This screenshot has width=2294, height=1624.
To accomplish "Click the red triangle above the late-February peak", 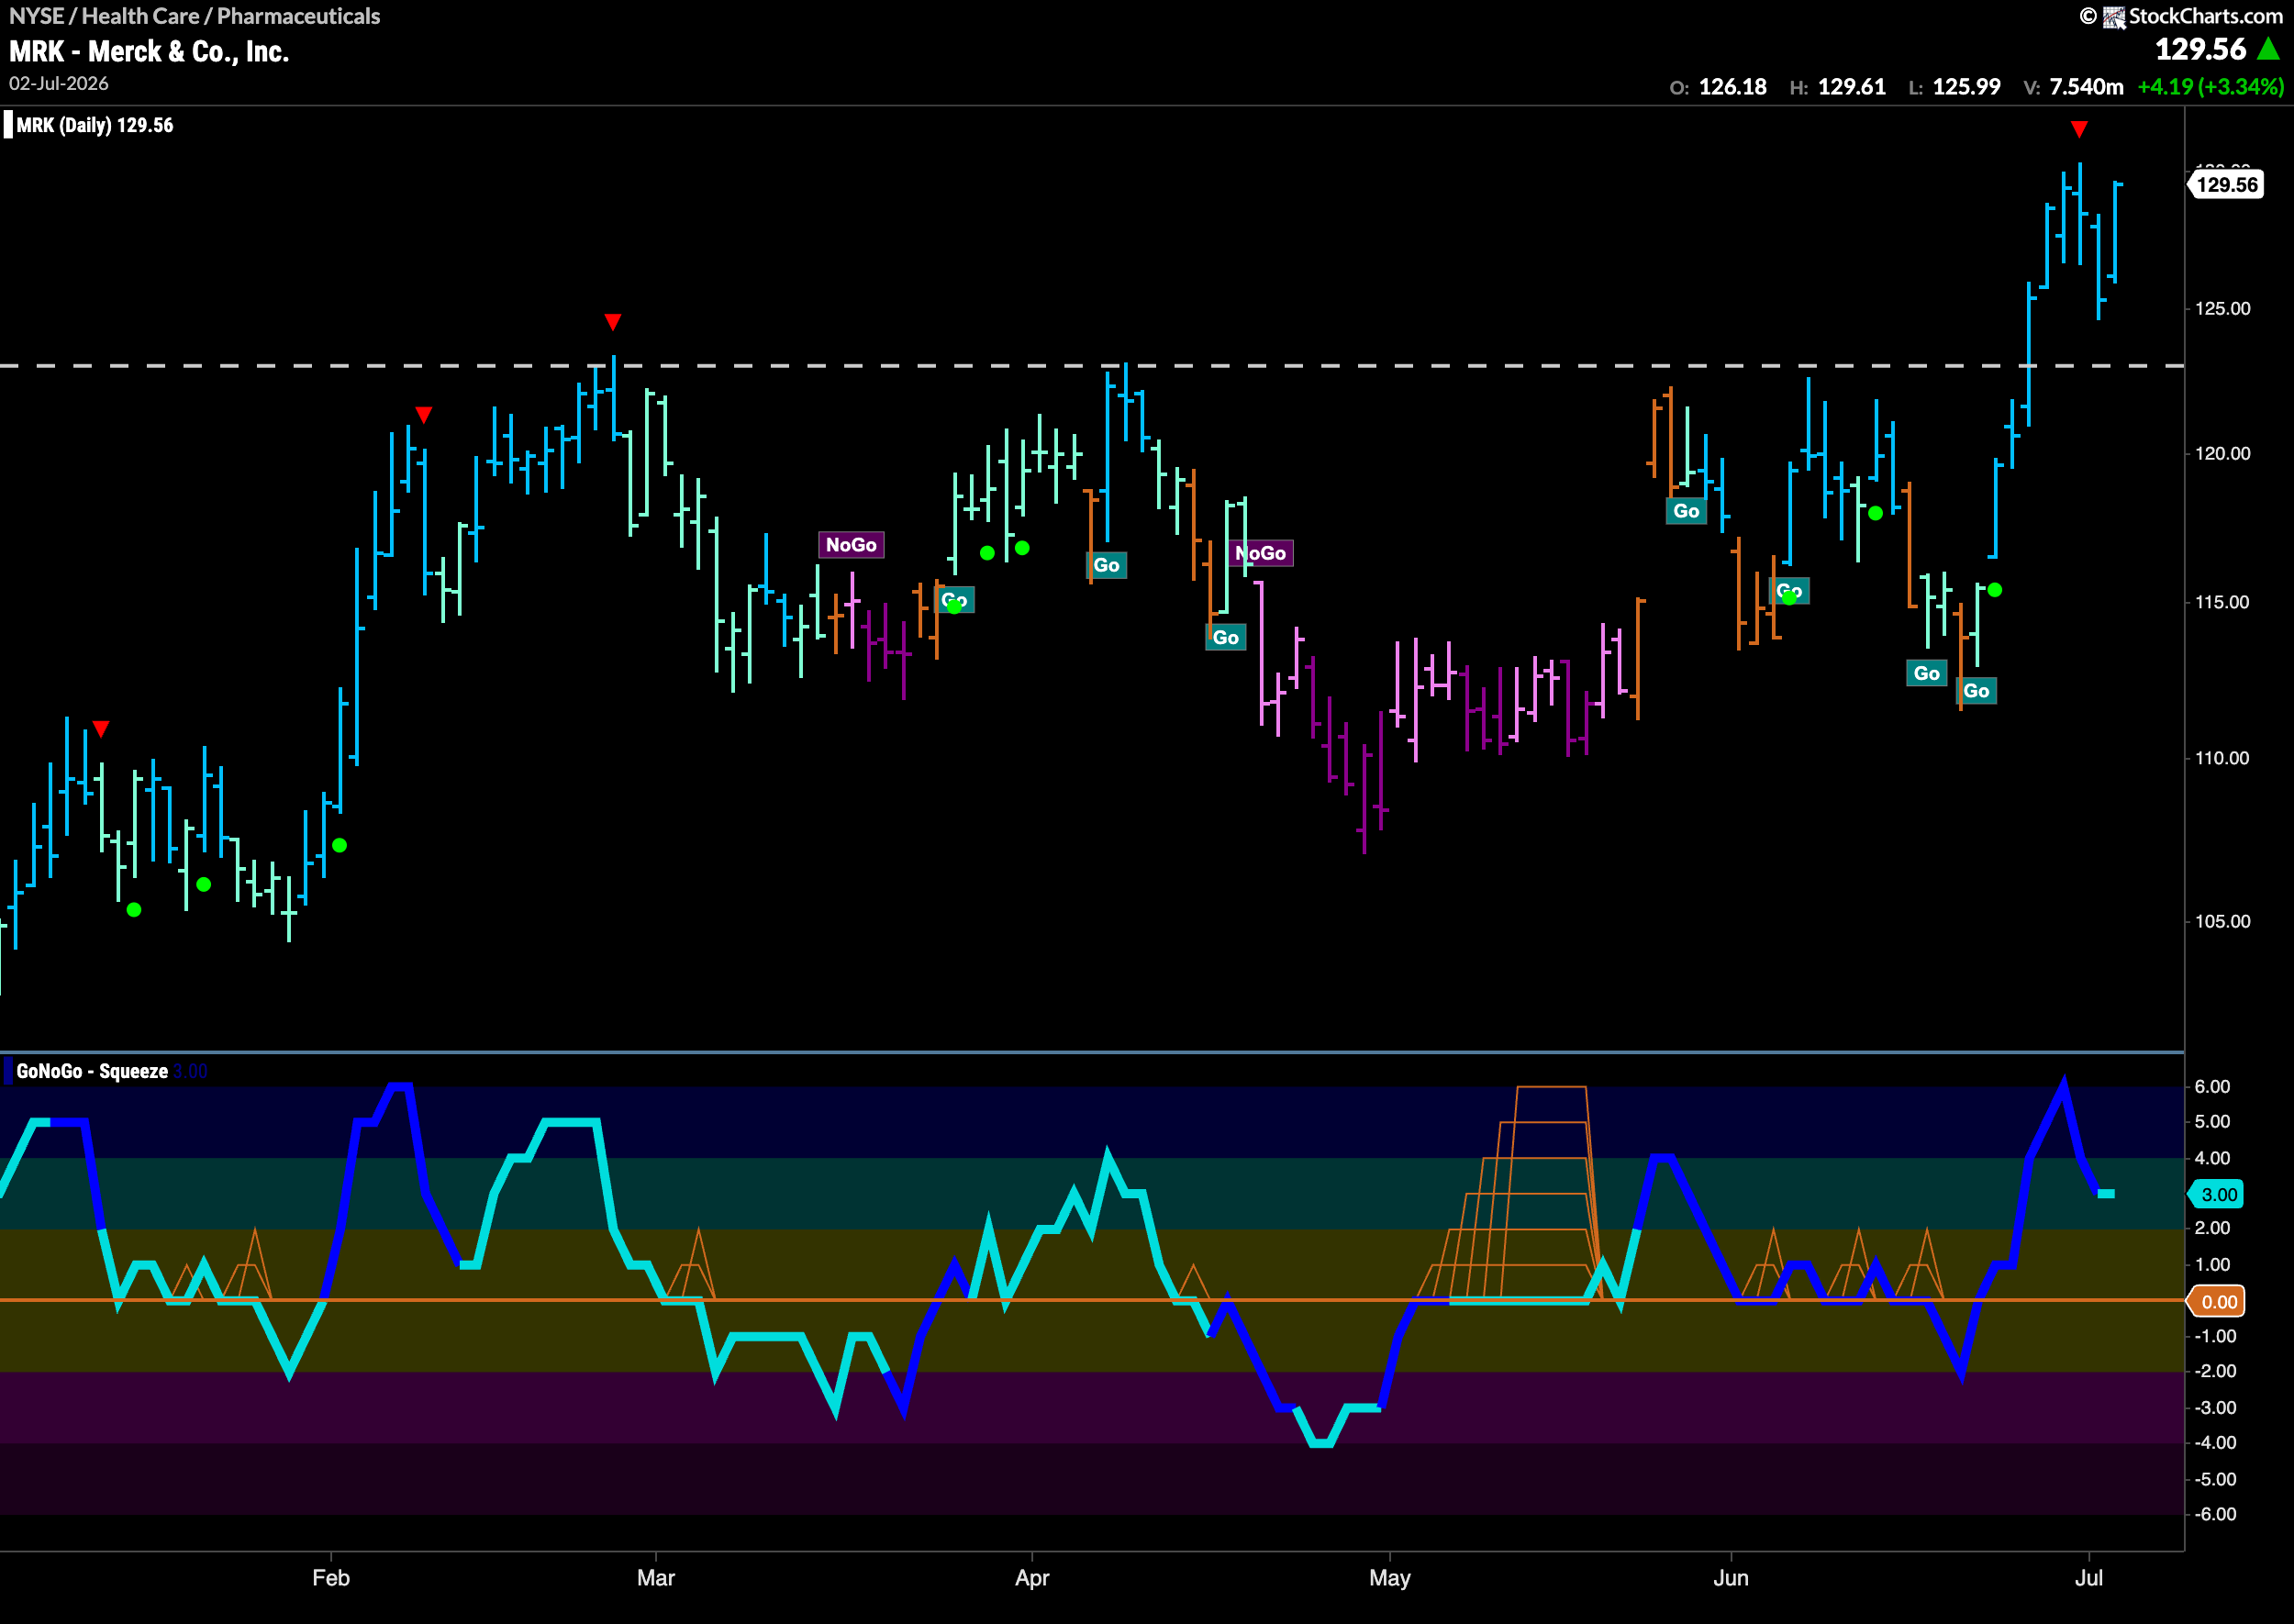I will [x=613, y=322].
